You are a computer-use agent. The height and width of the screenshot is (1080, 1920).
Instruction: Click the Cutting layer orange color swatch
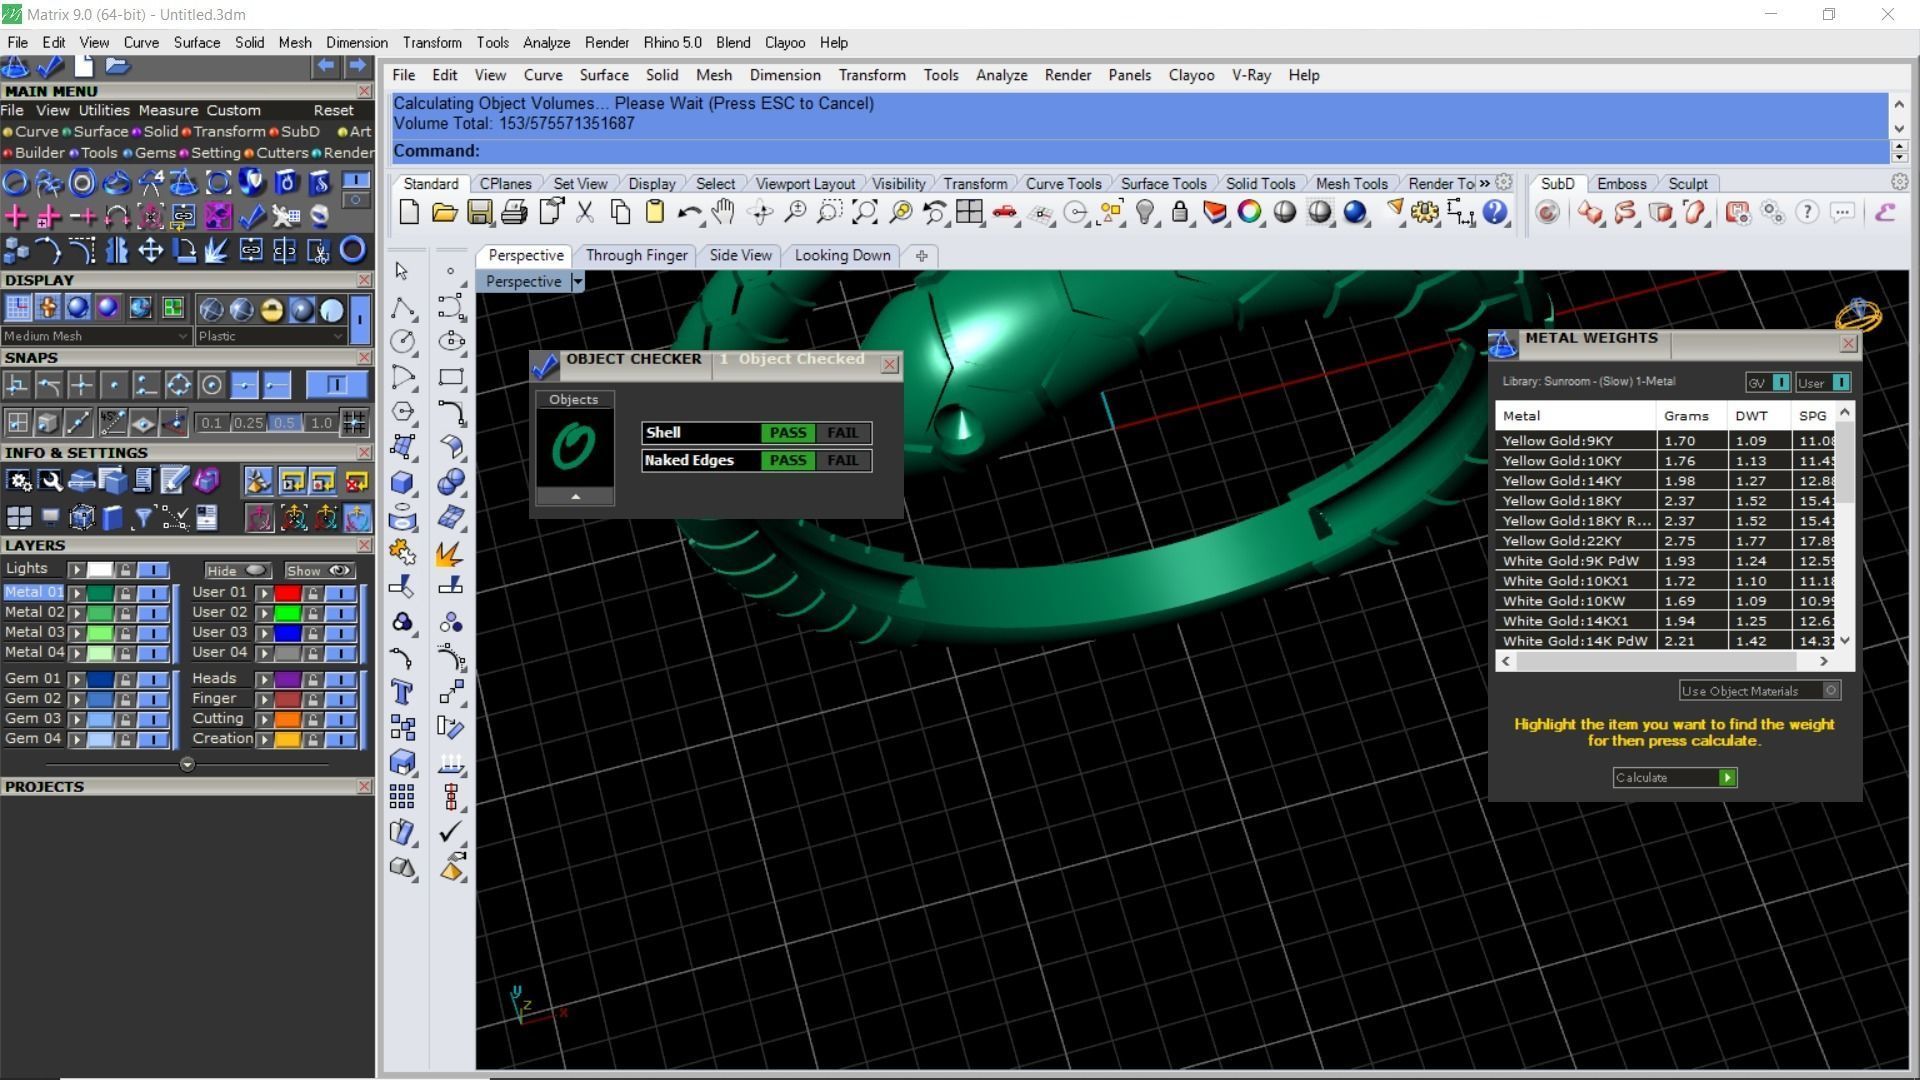pos(288,720)
